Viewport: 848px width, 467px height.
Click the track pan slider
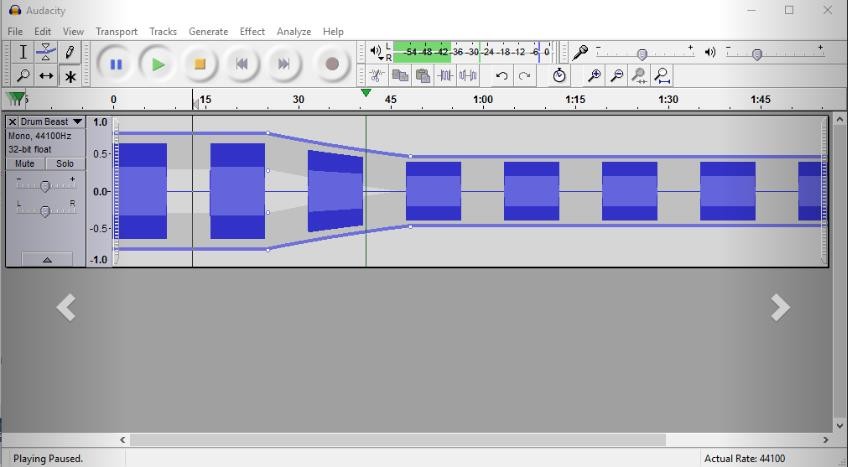45,211
